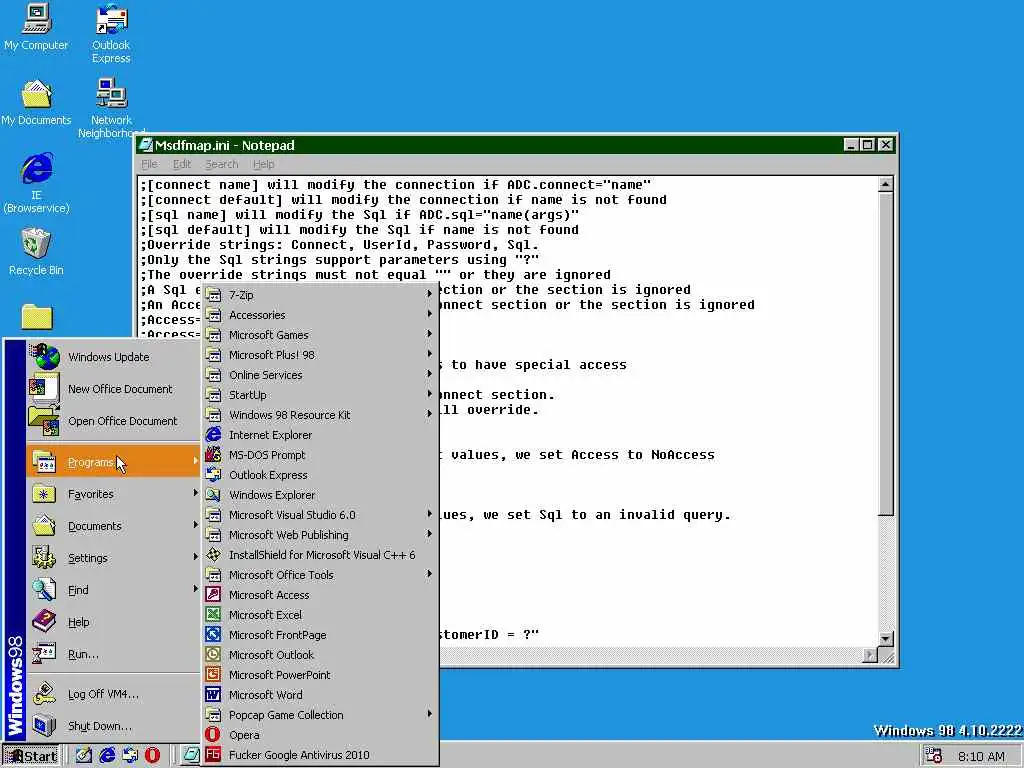The image size is (1024, 768).
Task: Expand the Online Services submenu
Action: point(320,375)
